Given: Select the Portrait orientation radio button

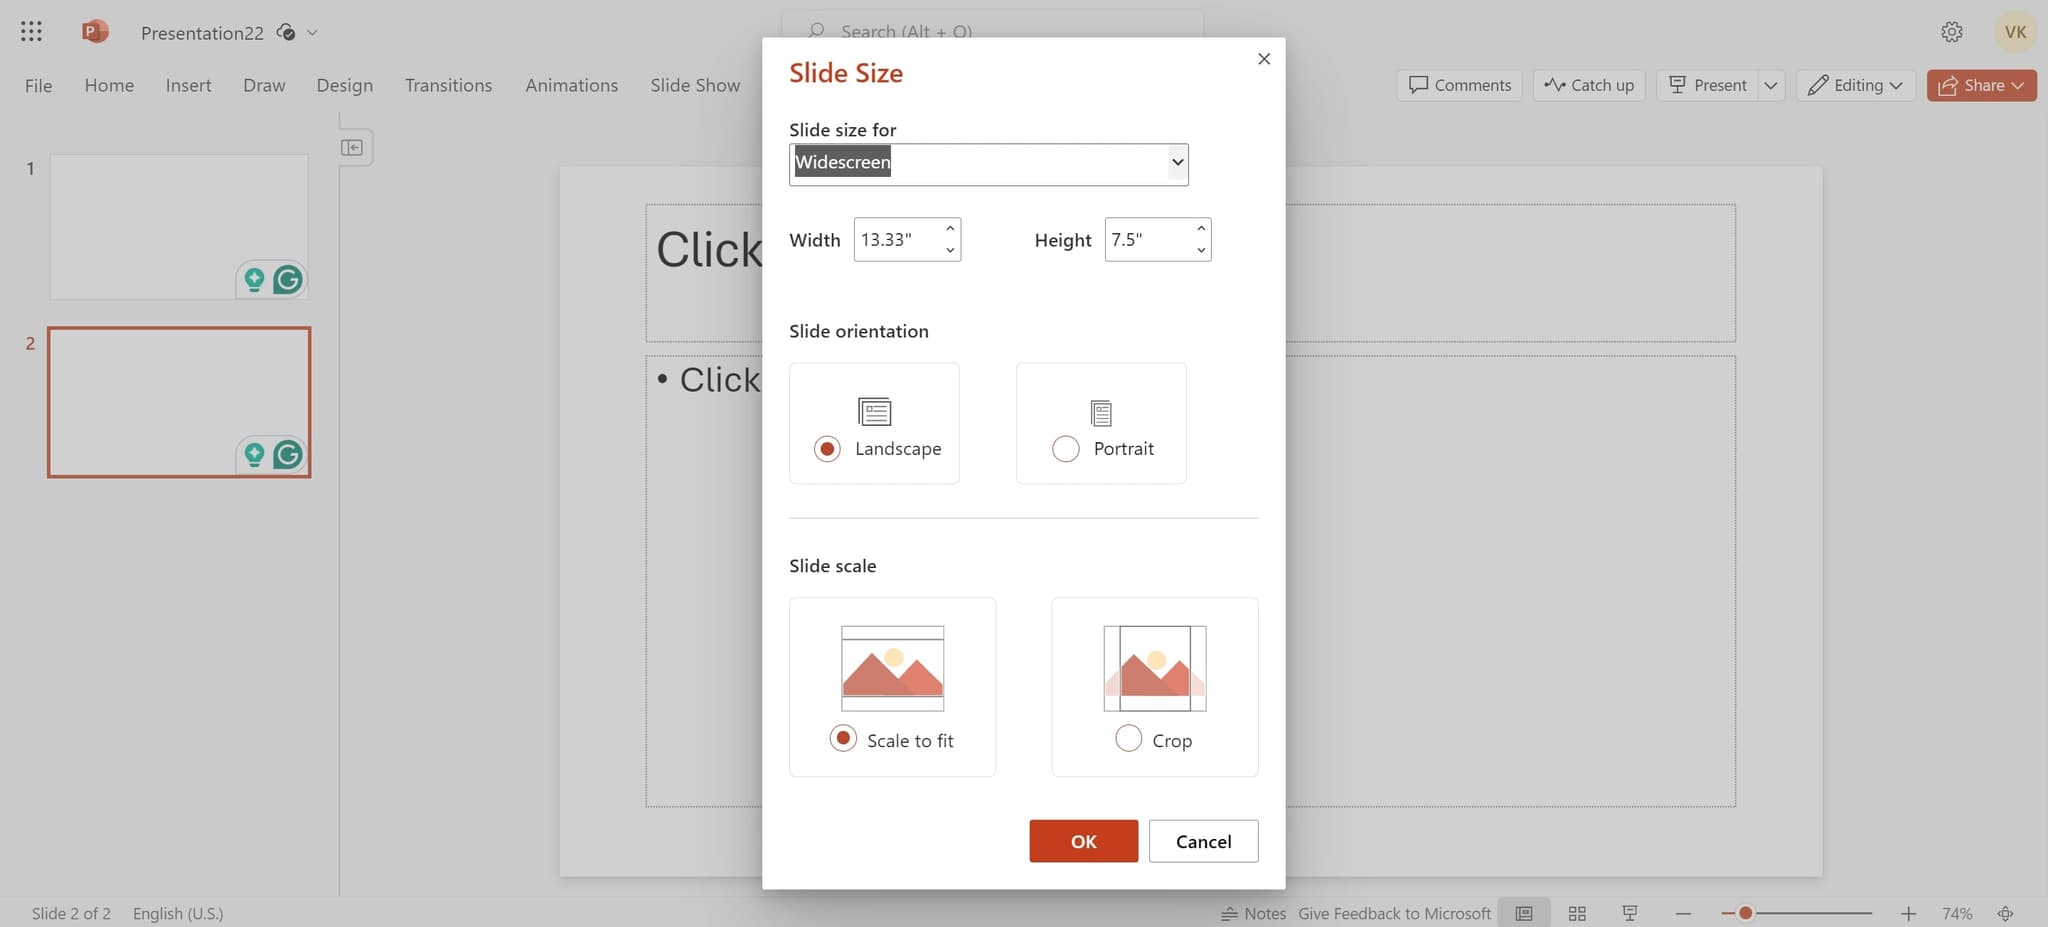Looking at the screenshot, I should 1065,448.
